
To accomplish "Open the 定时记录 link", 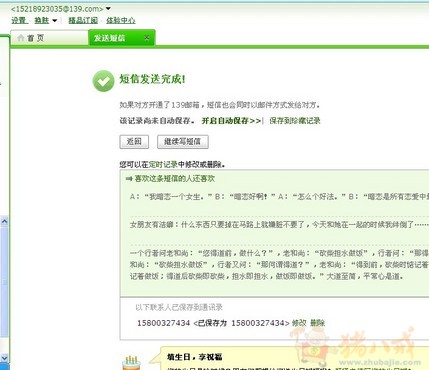I will click(x=163, y=164).
